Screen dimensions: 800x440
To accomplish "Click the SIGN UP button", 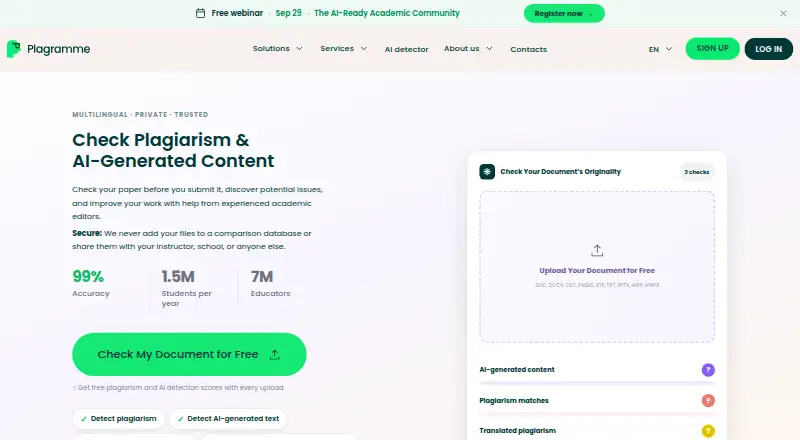I will coord(712,48).
